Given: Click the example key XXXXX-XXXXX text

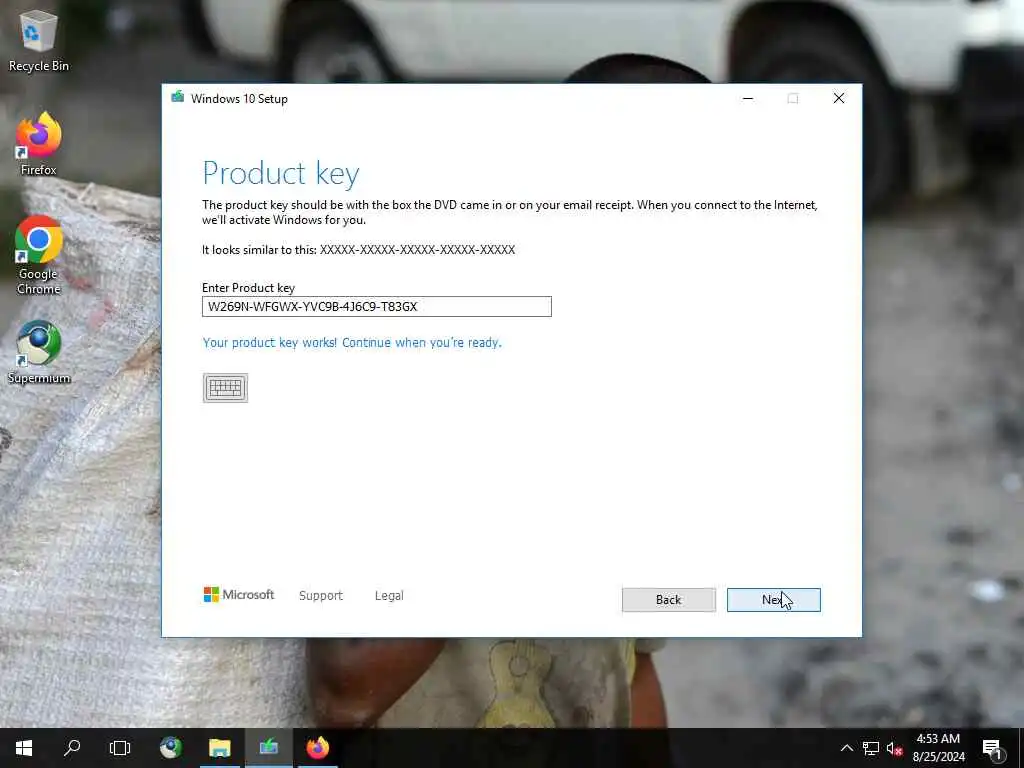Looking at the screenshot, I should pos(417,249).
